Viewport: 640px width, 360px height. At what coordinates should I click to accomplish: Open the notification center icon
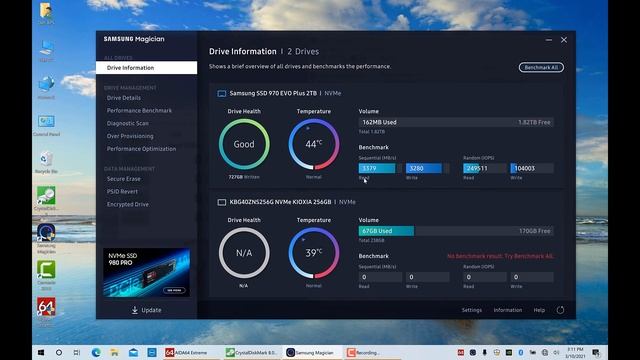tap(596, 352)
